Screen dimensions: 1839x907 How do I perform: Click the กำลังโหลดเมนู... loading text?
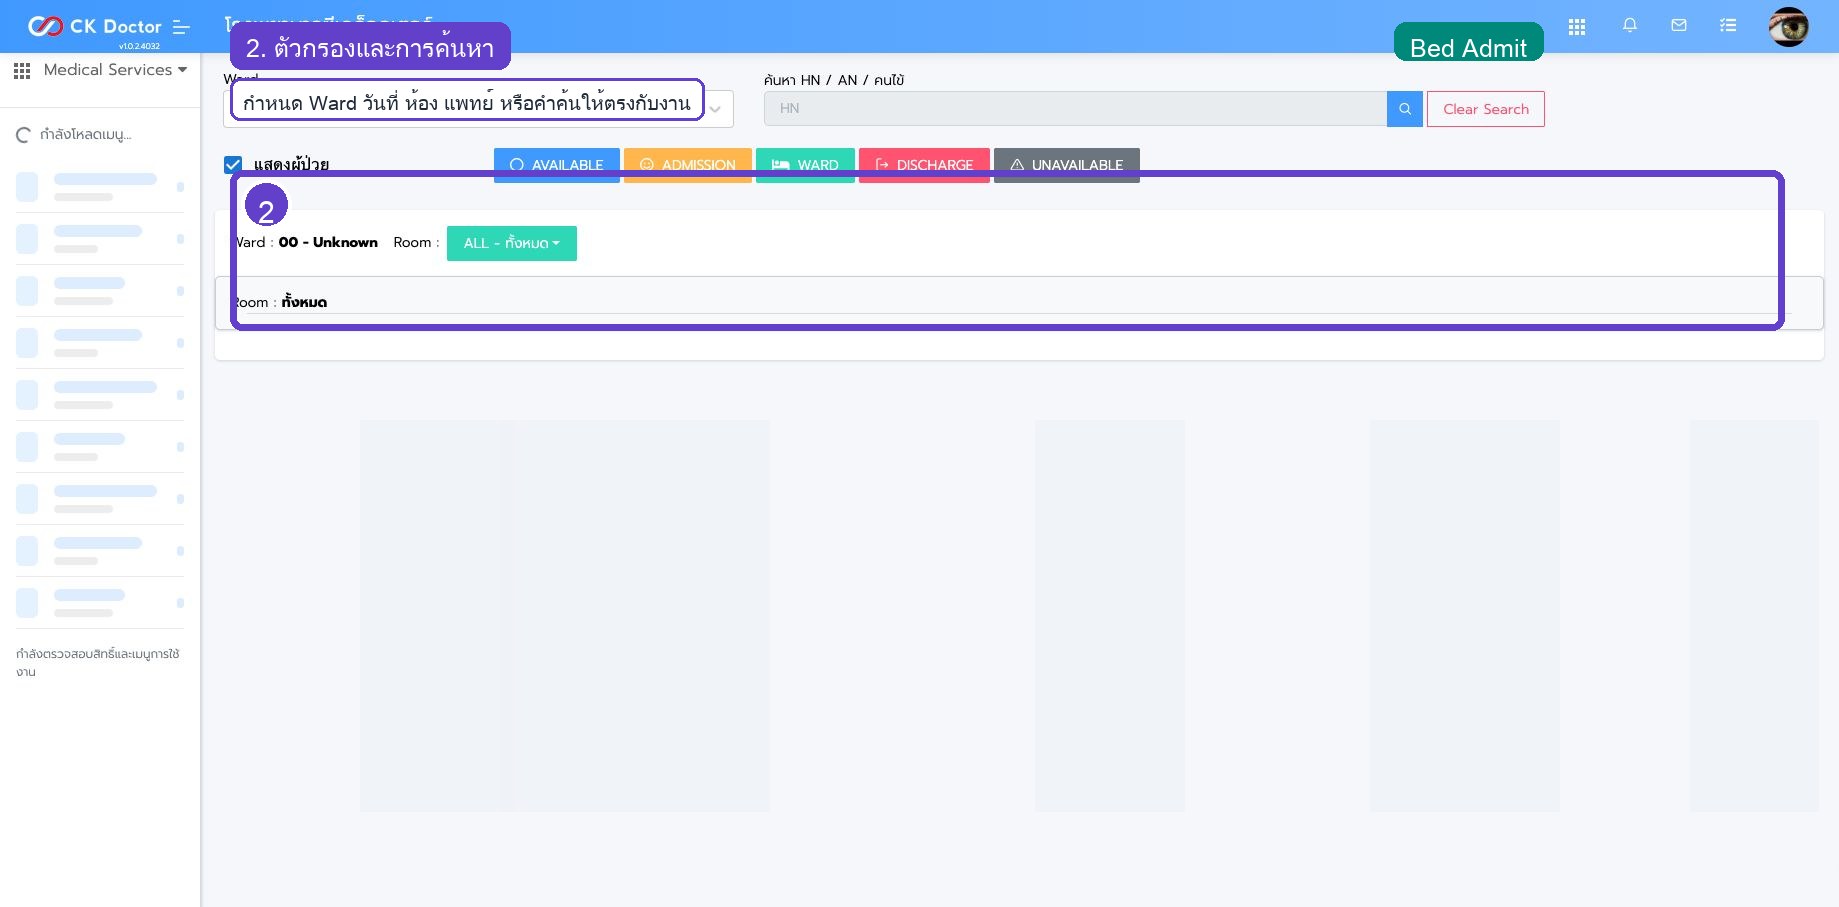(86, 134)
